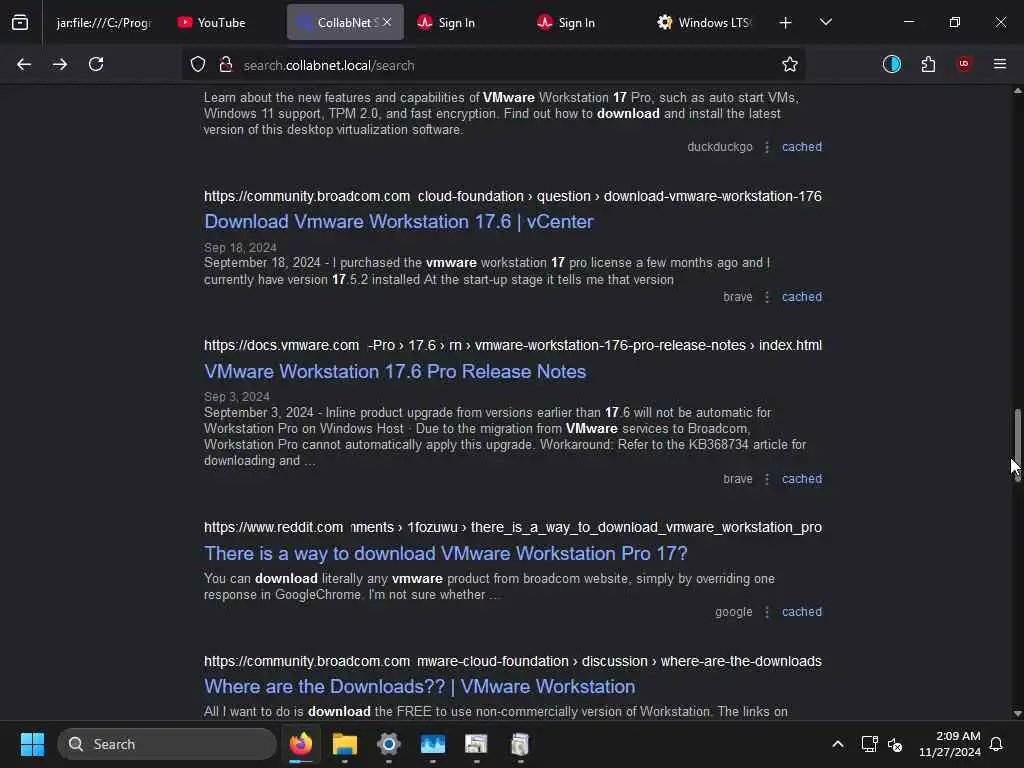Switch to the second Sign In tab
This screenshot has height=768, width=1024.
click(x=585, y=23)
